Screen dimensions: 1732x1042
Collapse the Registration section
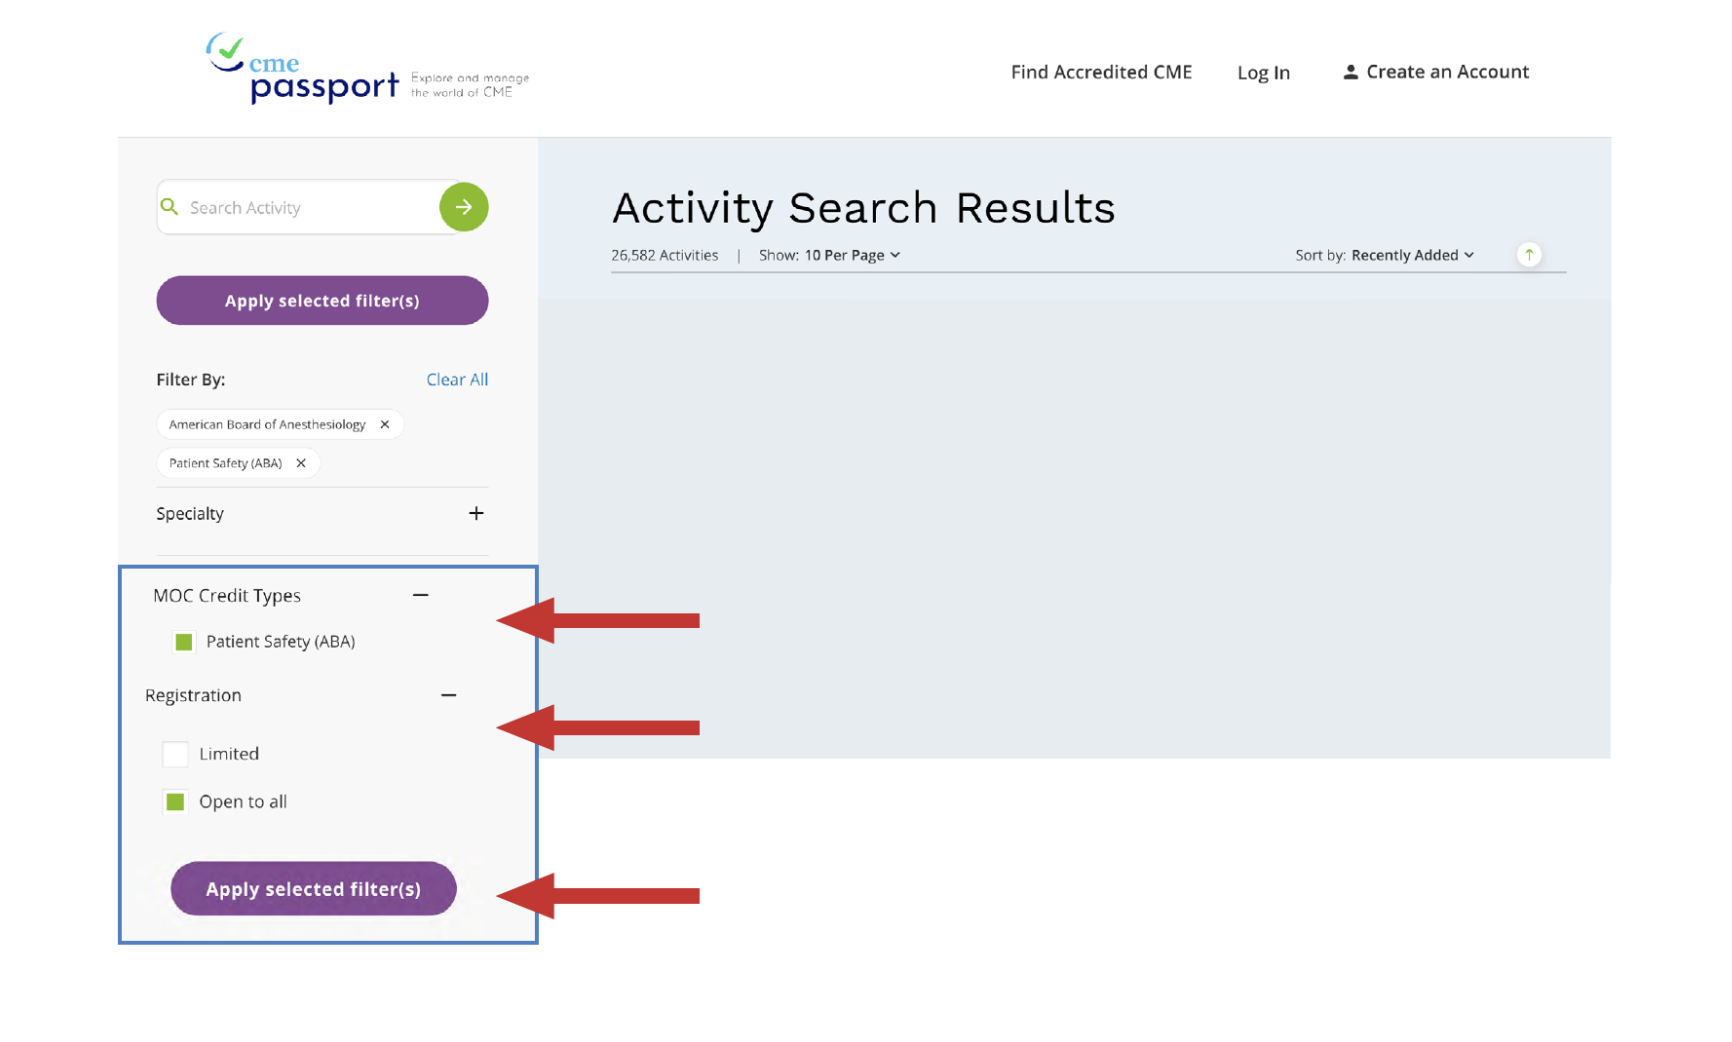pyautogui.click(x=449, y=695)
